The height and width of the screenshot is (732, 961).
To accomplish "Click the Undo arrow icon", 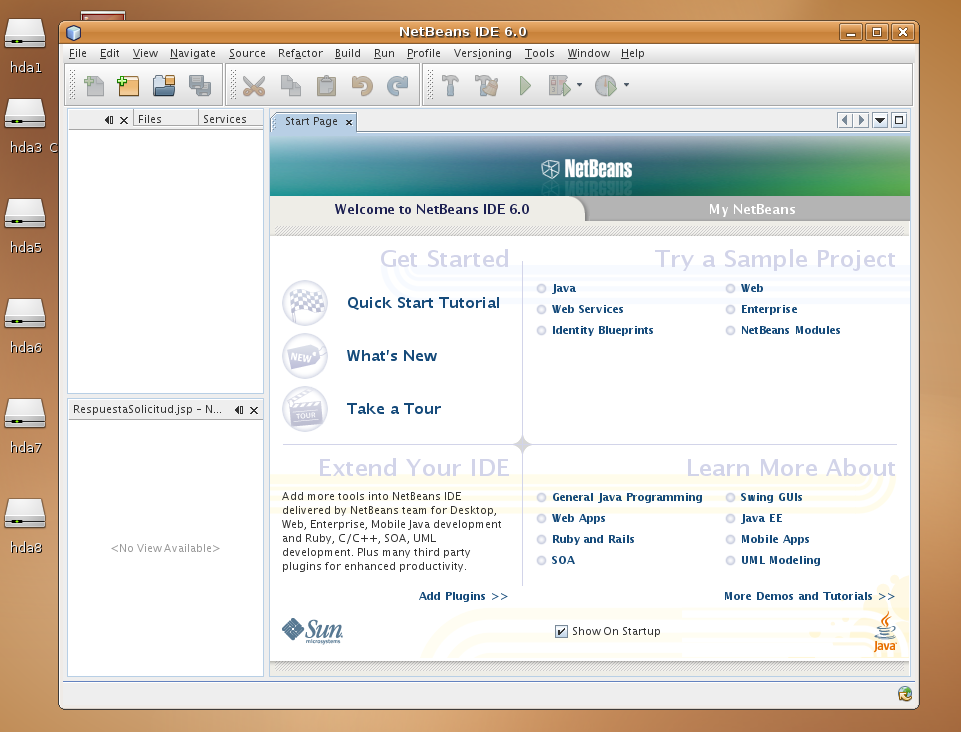I will (362, 85).
